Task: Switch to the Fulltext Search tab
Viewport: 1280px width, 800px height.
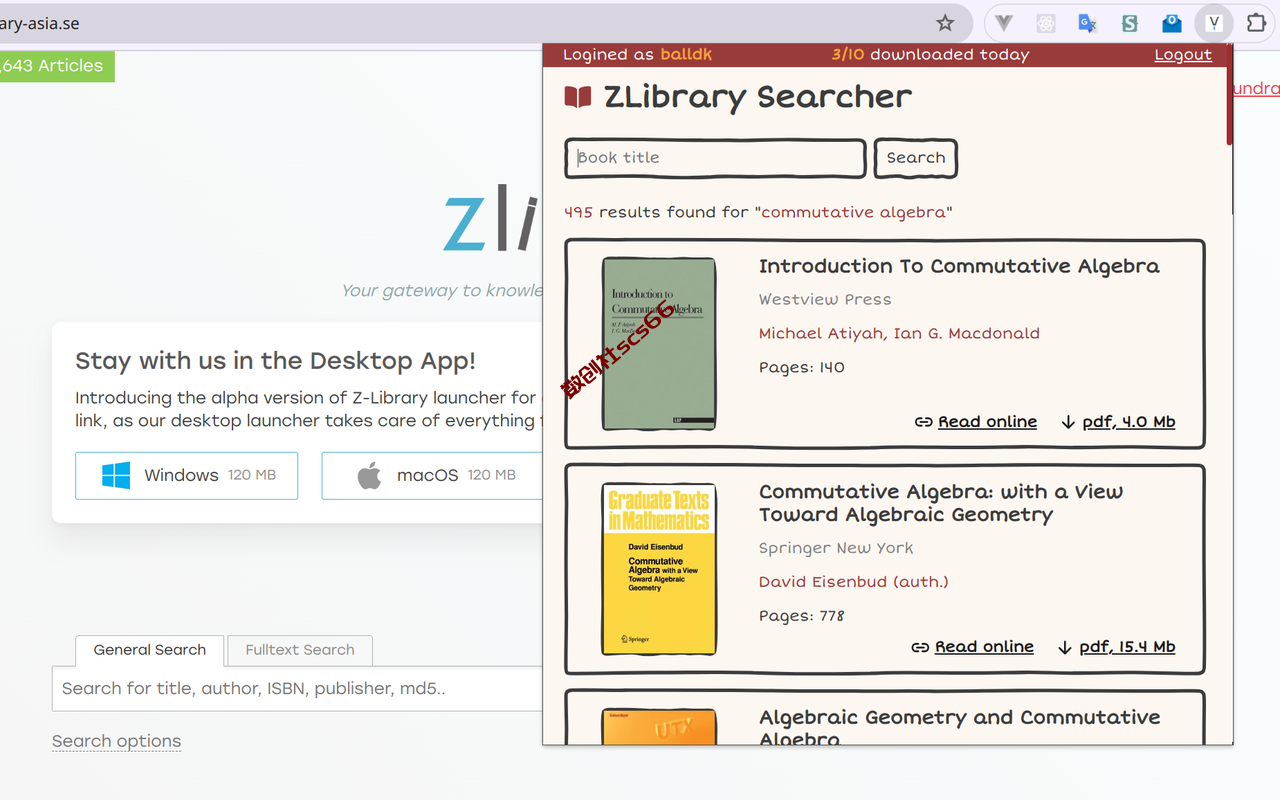Action: 300,650
